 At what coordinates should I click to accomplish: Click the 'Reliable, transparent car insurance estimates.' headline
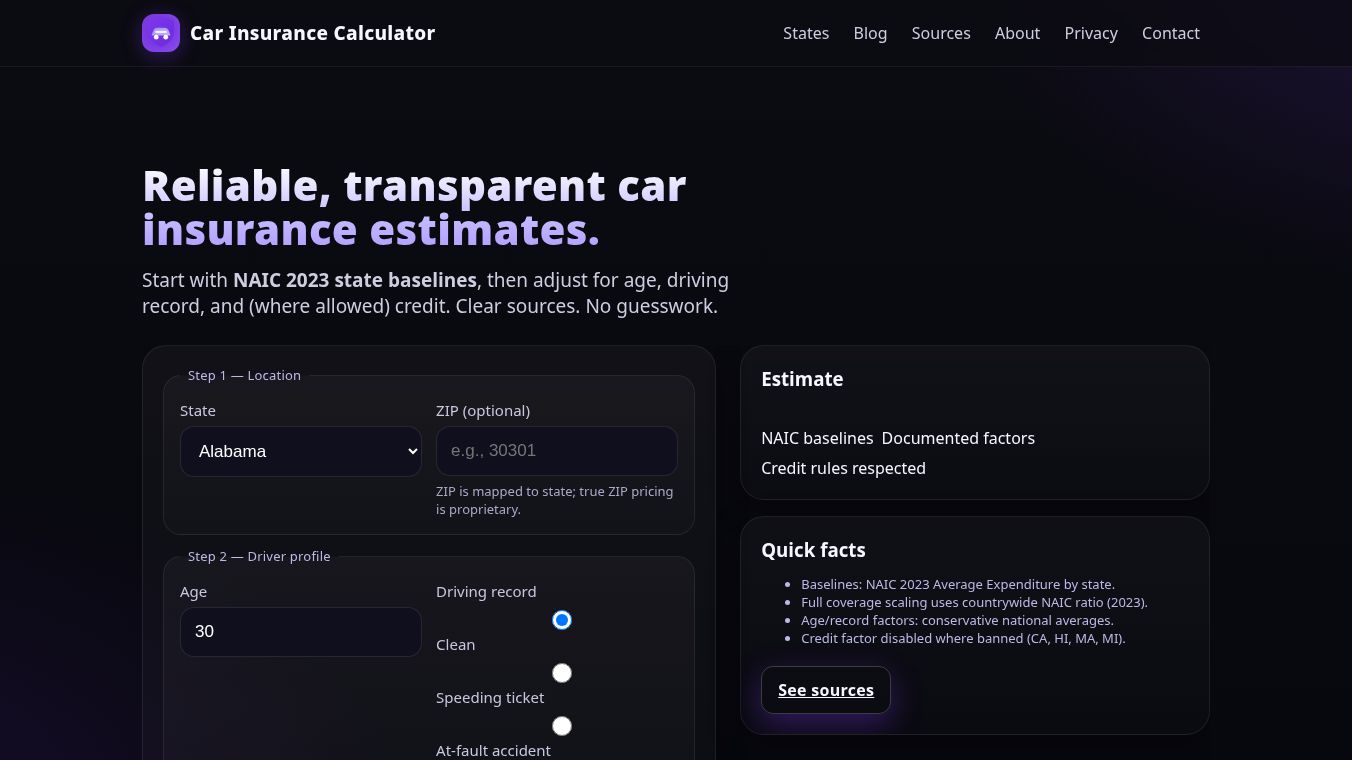pos(414,208)
